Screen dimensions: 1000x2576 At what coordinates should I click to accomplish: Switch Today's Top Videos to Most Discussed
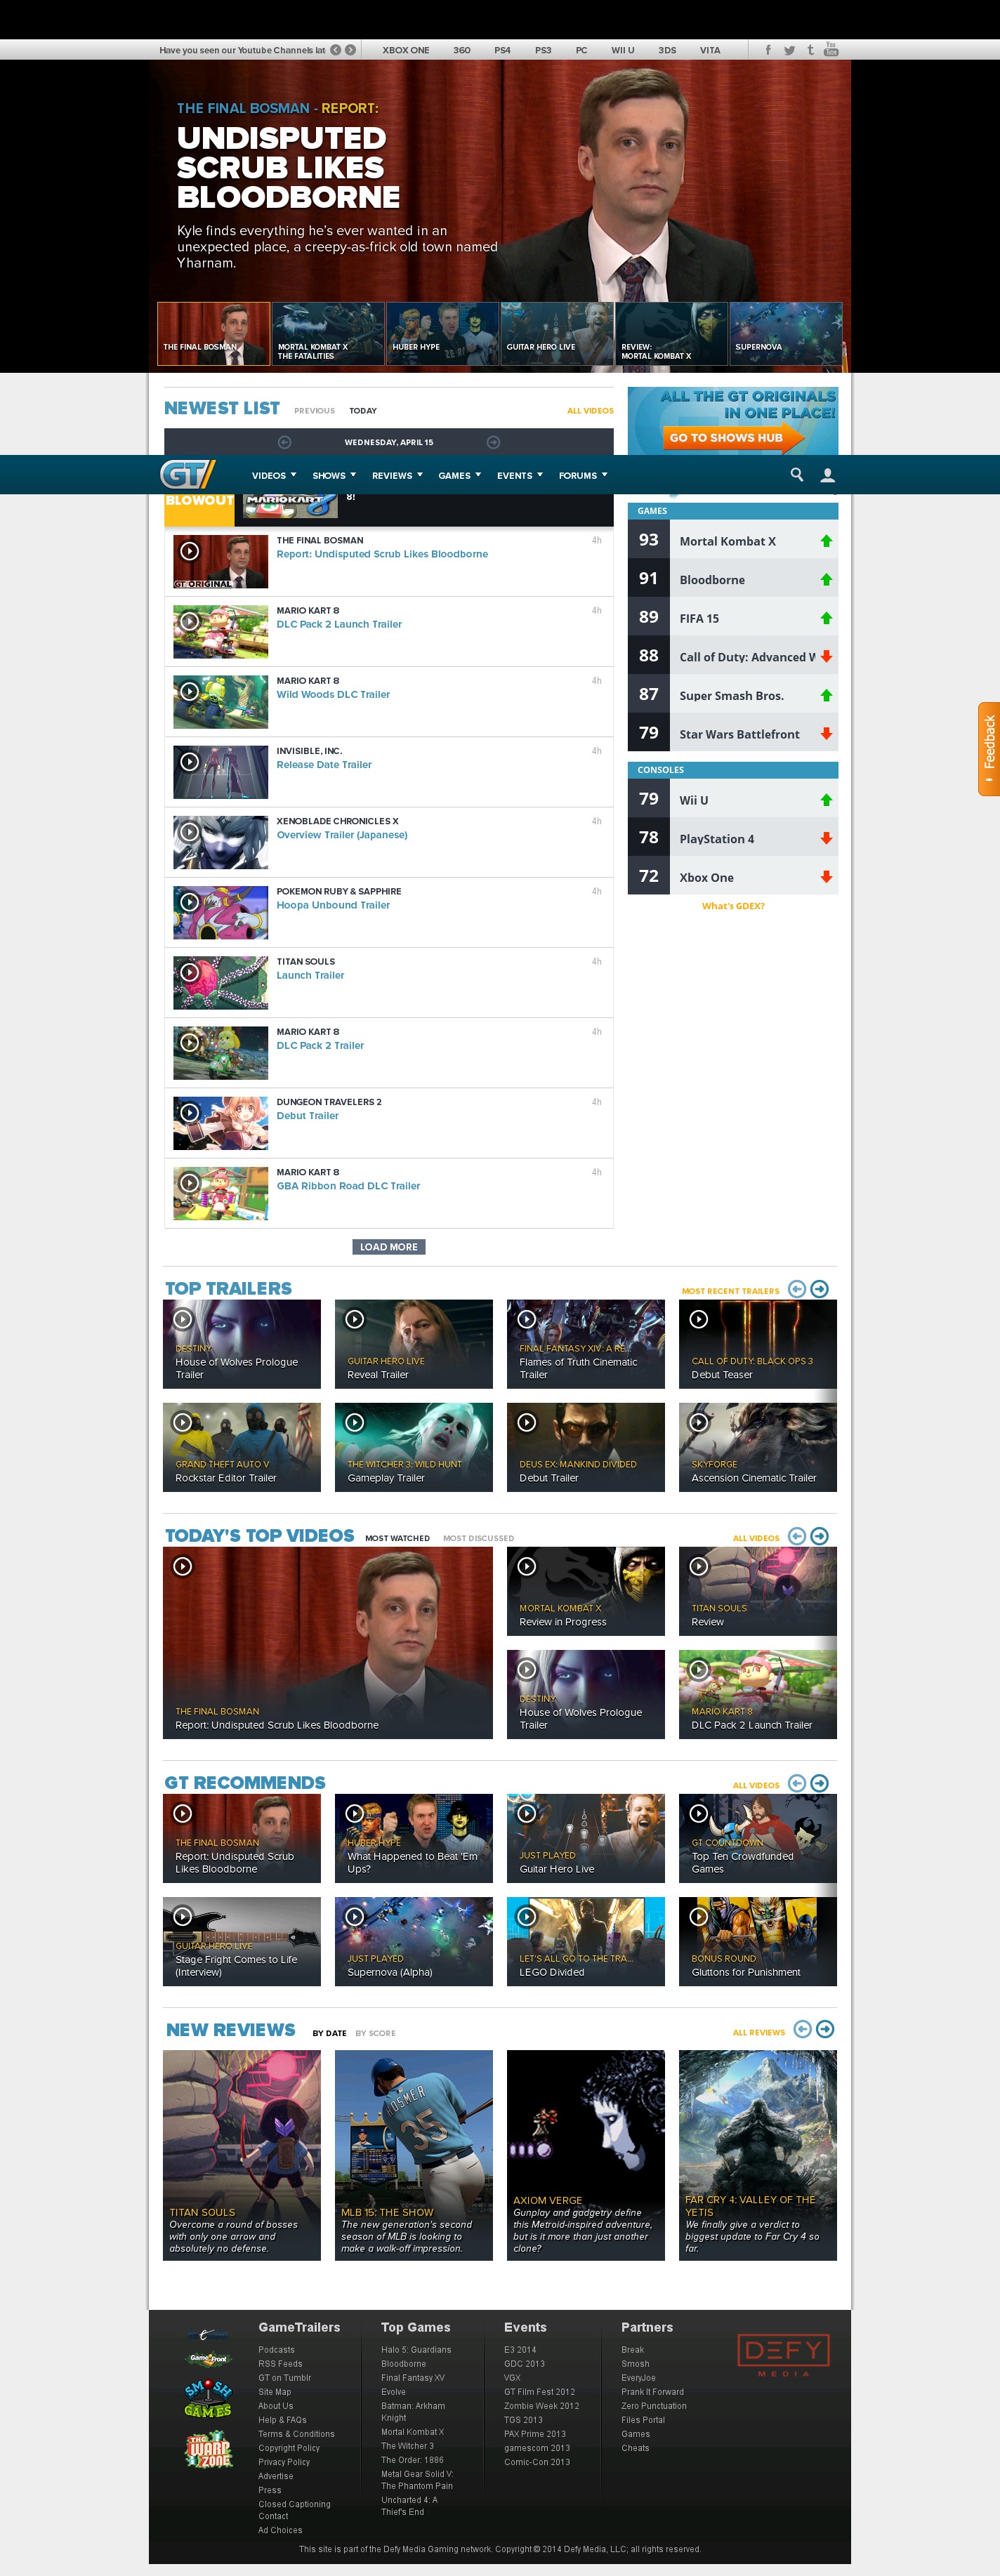point(478,1538)
